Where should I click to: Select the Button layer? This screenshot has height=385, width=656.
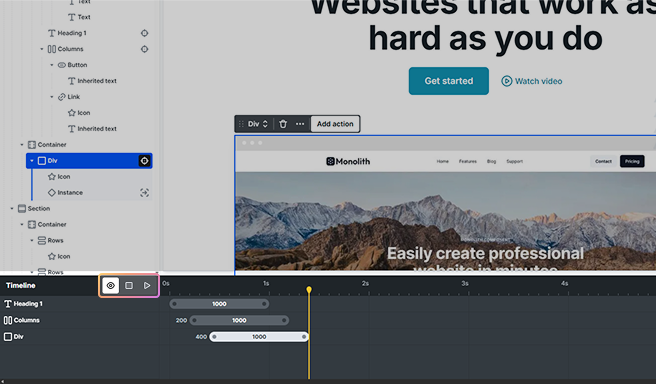point(72,65)
